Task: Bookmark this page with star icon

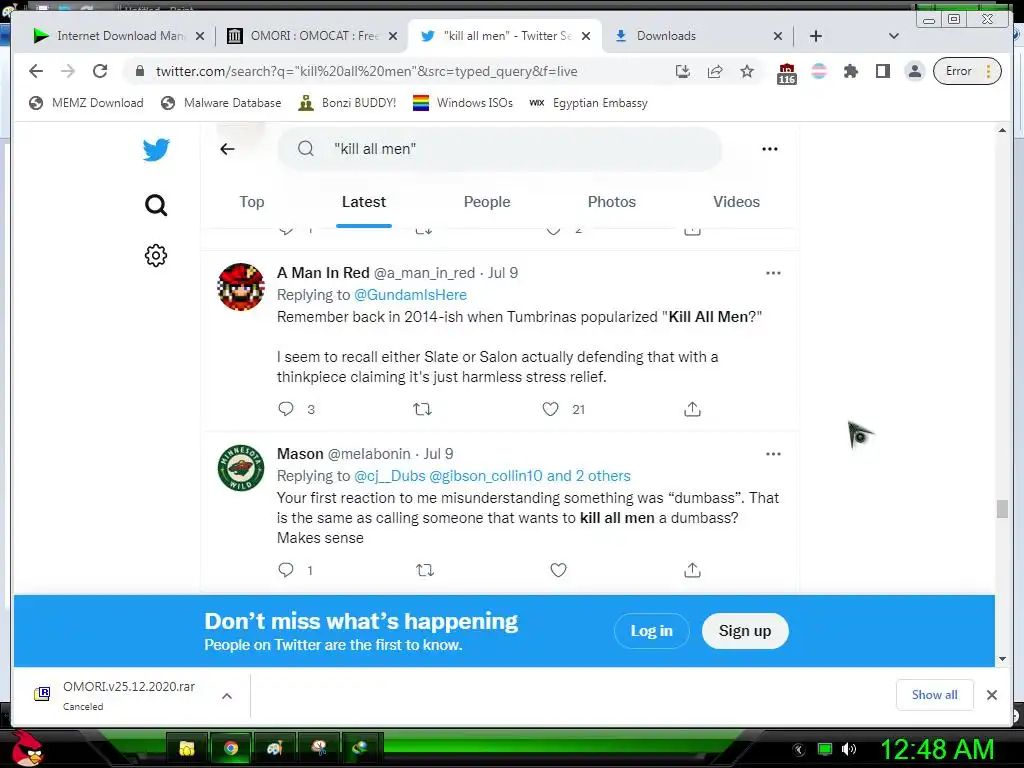Action: click(x=747, y=71)
